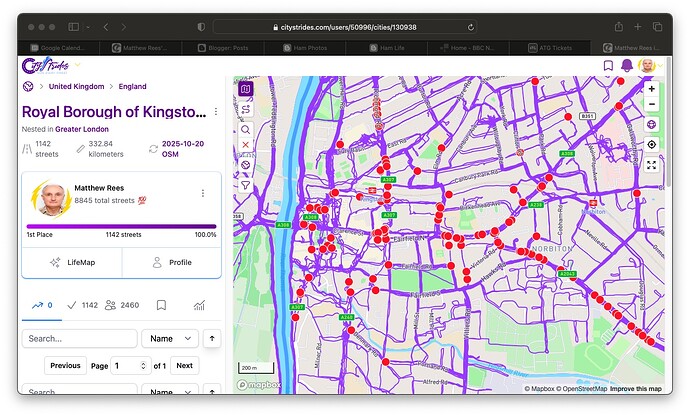
Task: Expand Matthew Rees card options menu
Action: click(x=203, y=193)
